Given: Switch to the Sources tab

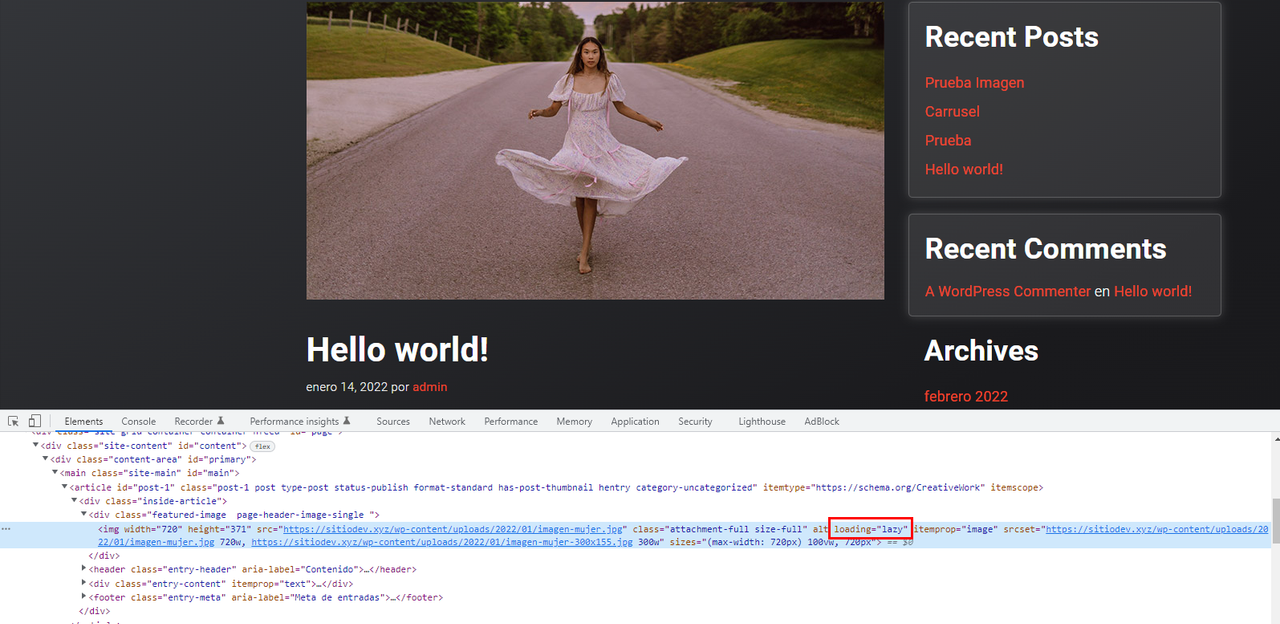Looking at the screenshot, I should 393,421.
